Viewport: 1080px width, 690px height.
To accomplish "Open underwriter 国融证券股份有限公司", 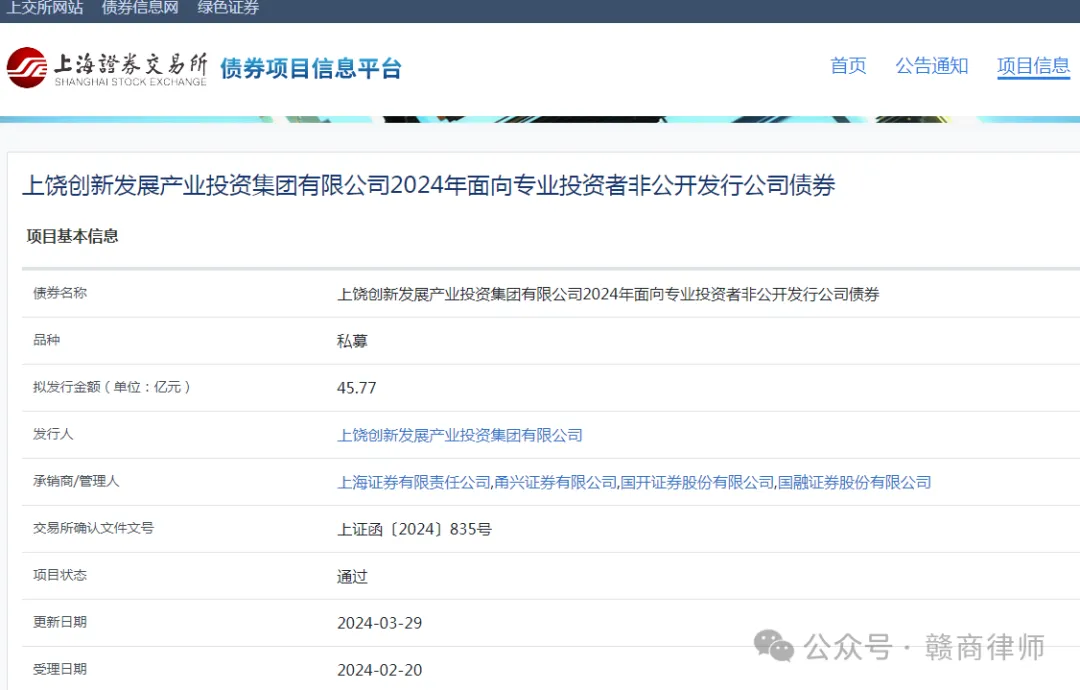I will (x=855, y=482).
